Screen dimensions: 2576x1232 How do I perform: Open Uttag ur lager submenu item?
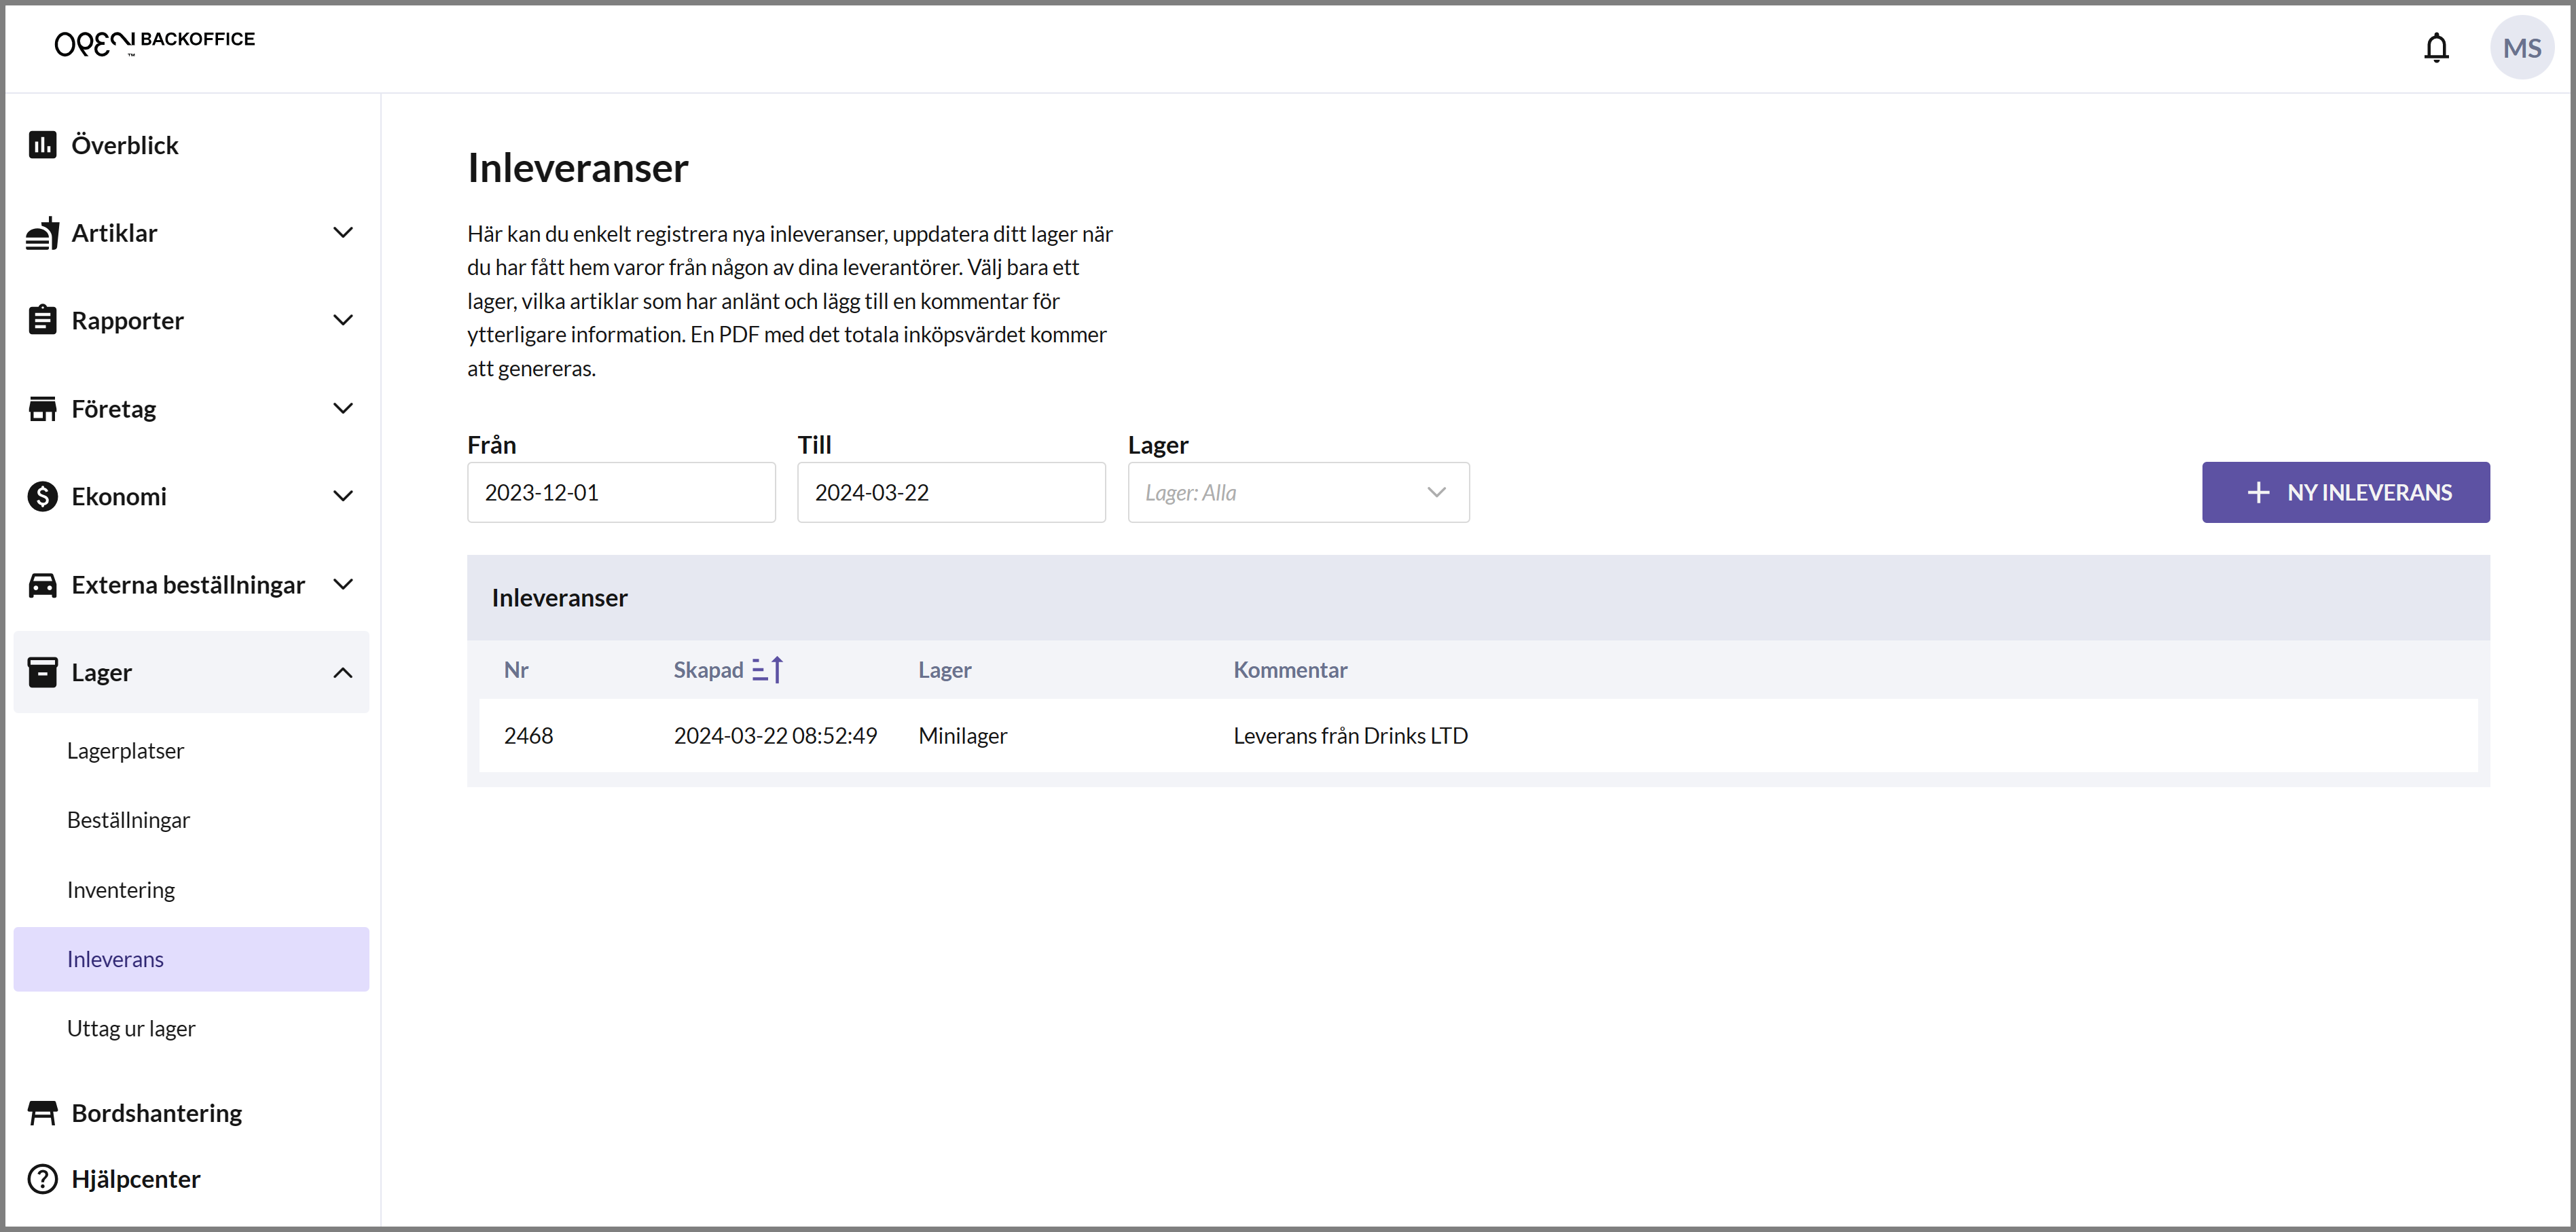coord(131,1028)
